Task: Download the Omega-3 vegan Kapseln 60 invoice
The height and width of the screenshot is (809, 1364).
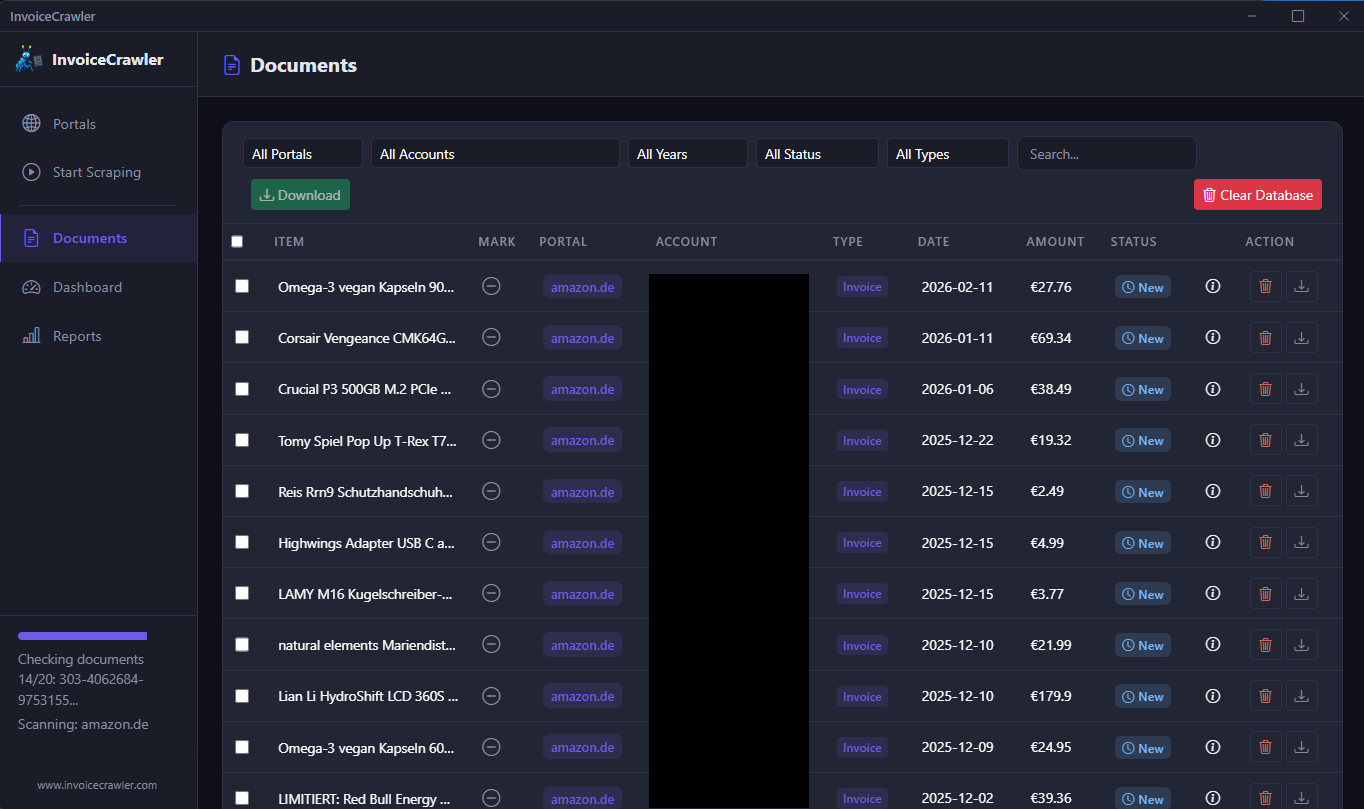Action: pyautogui.click(x=1301, y=747)
